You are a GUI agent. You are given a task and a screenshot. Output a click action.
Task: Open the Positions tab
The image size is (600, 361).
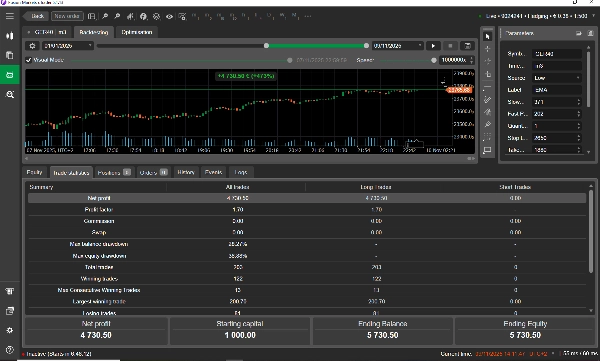point(114,173)
